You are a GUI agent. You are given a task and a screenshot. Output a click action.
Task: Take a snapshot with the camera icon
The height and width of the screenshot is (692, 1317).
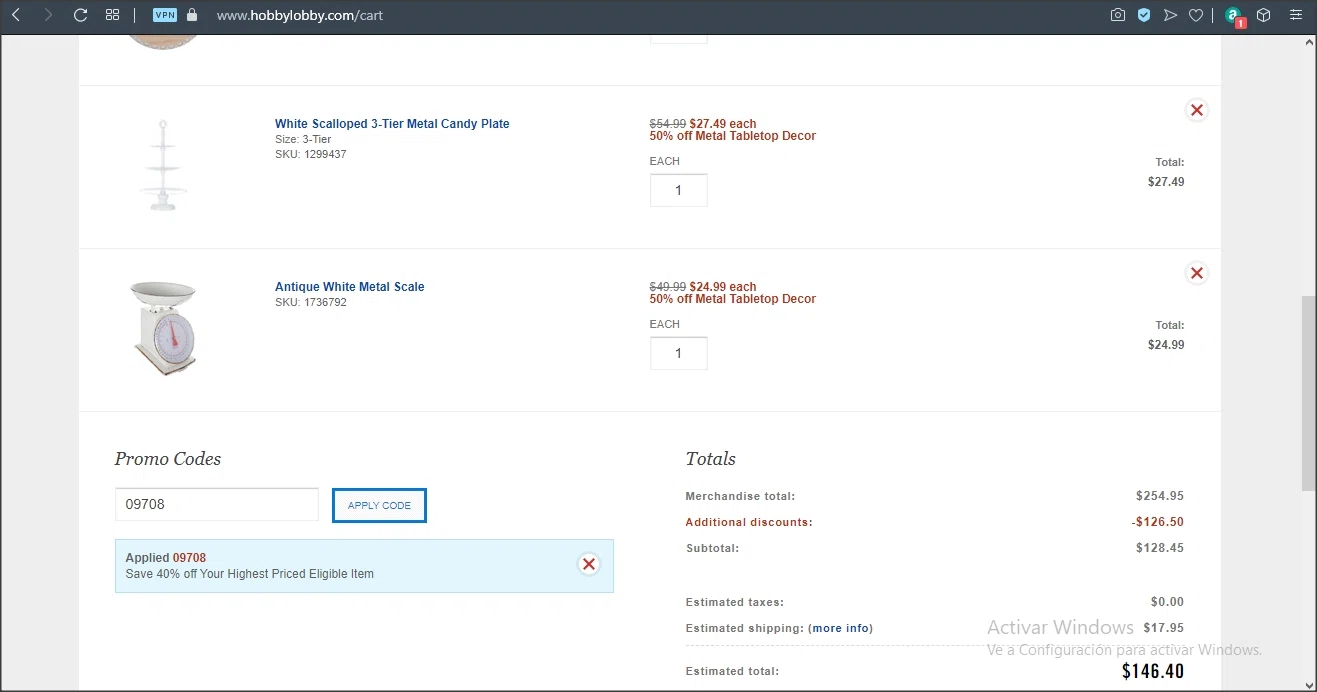(1118, 15)
